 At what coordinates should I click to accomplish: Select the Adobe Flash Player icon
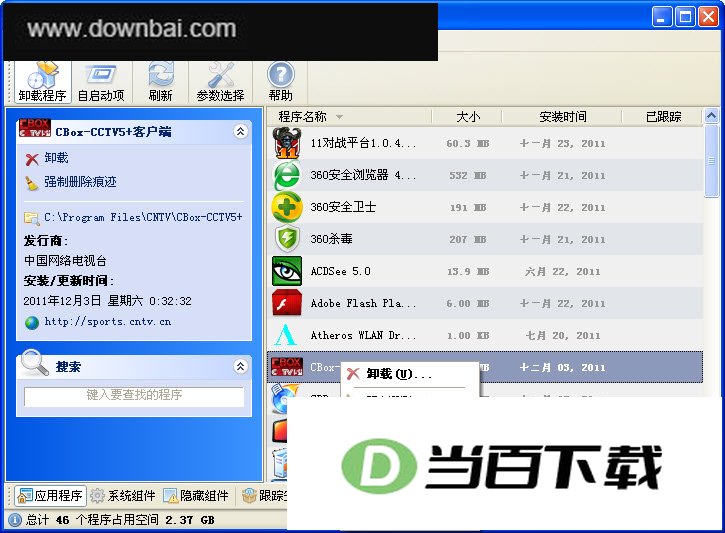pos(287,303)
